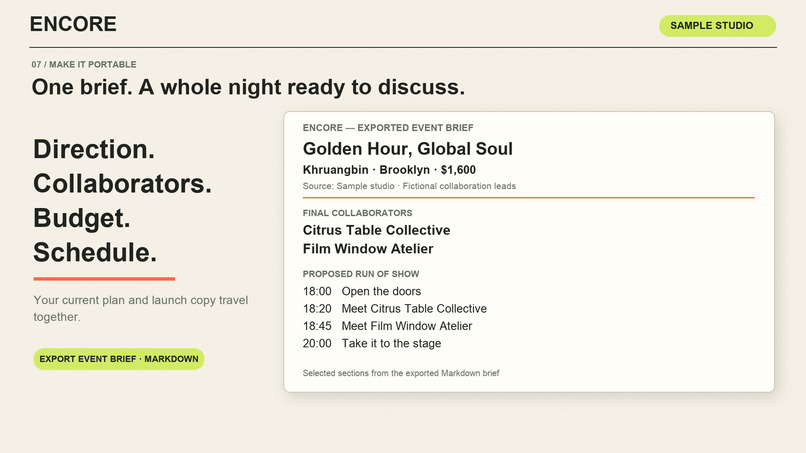Select Film Window Atelier collaborator

point(368,249)
